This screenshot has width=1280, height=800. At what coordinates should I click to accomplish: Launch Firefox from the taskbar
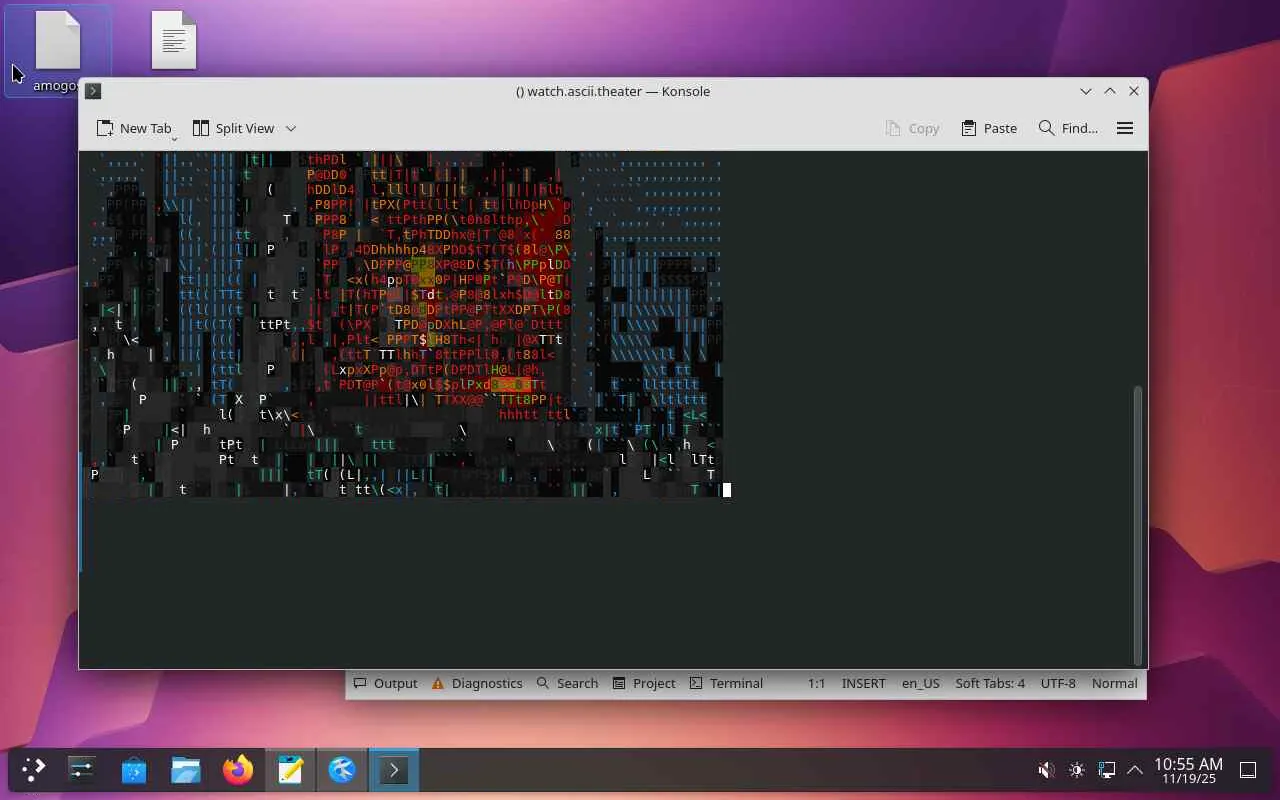(238, 770)
